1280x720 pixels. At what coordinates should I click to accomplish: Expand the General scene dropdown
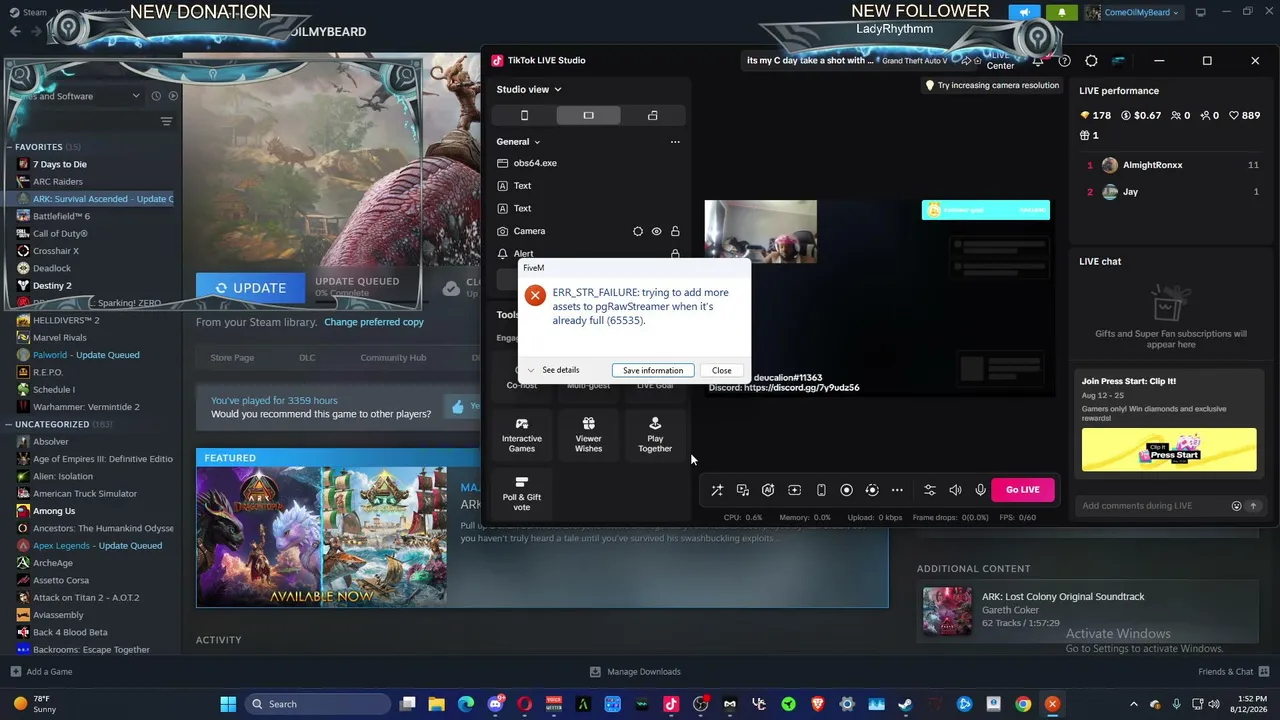click(518, 142)
